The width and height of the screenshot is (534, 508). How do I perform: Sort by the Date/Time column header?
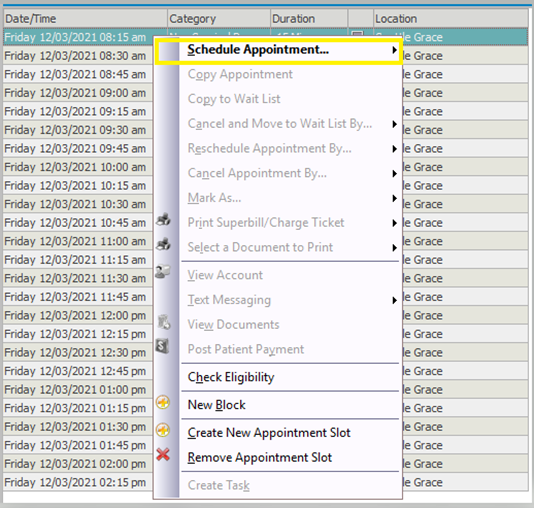(85, 19)
